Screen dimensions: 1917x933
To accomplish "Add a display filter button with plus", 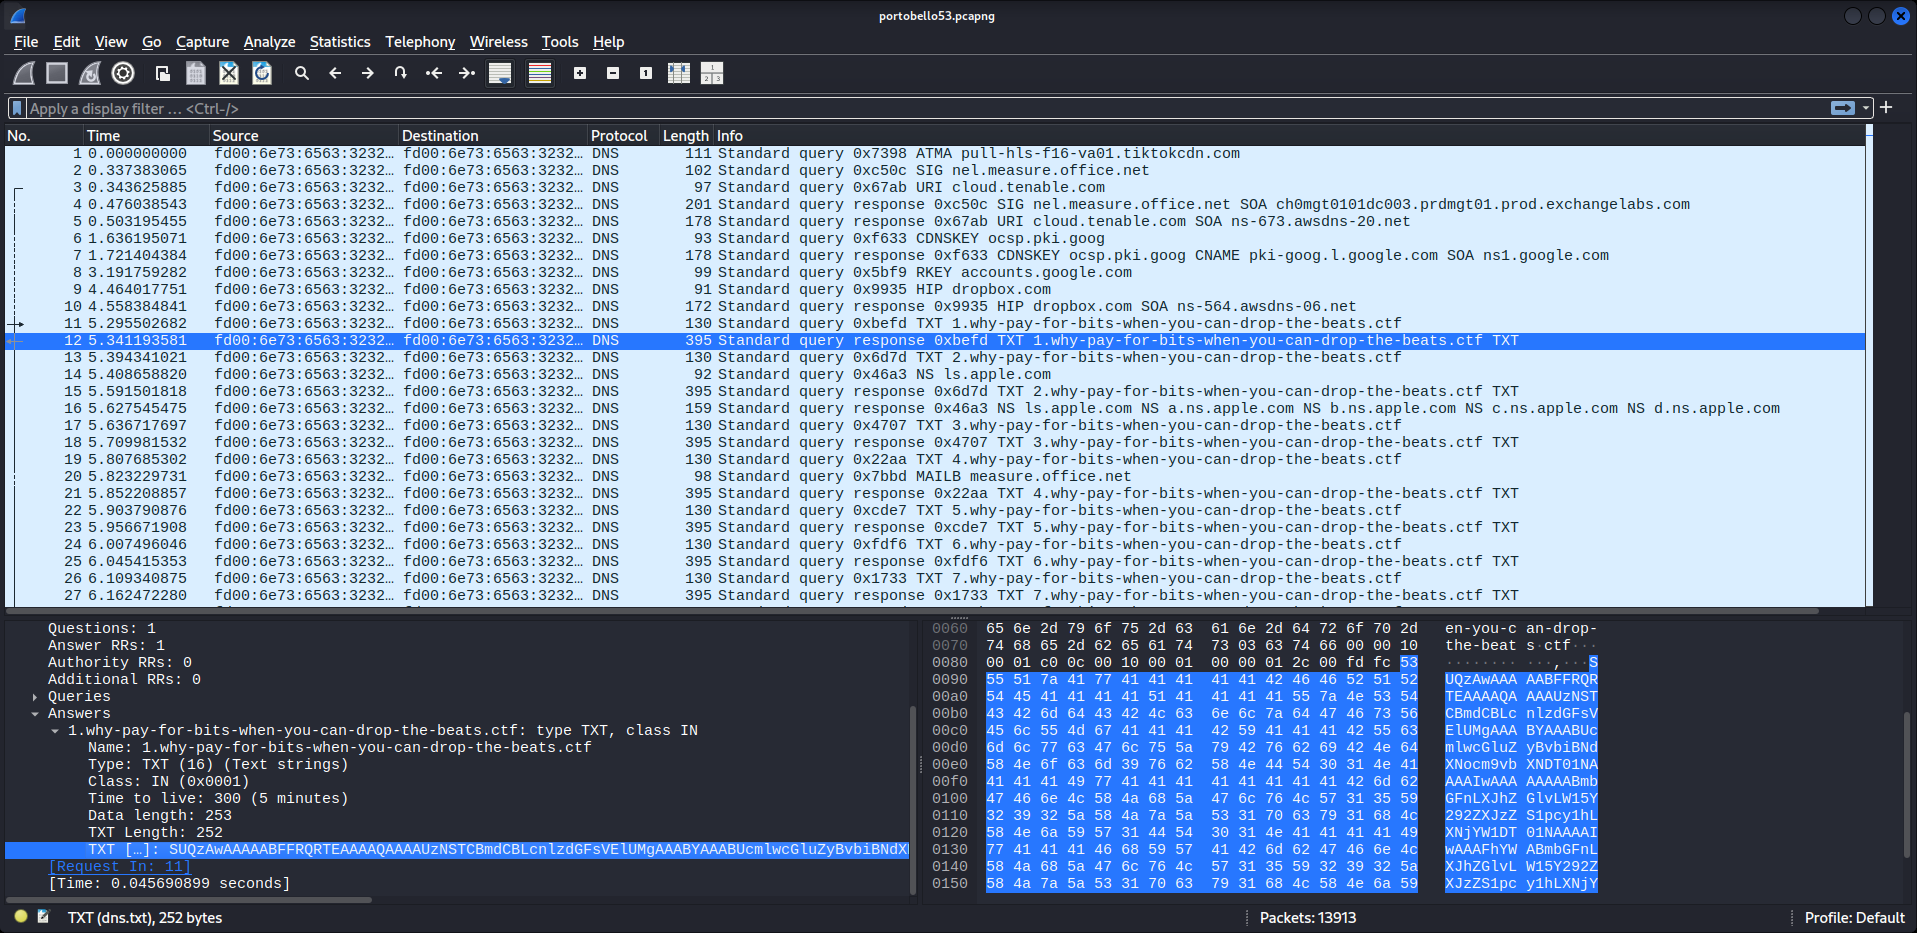I will (1886, 108).
